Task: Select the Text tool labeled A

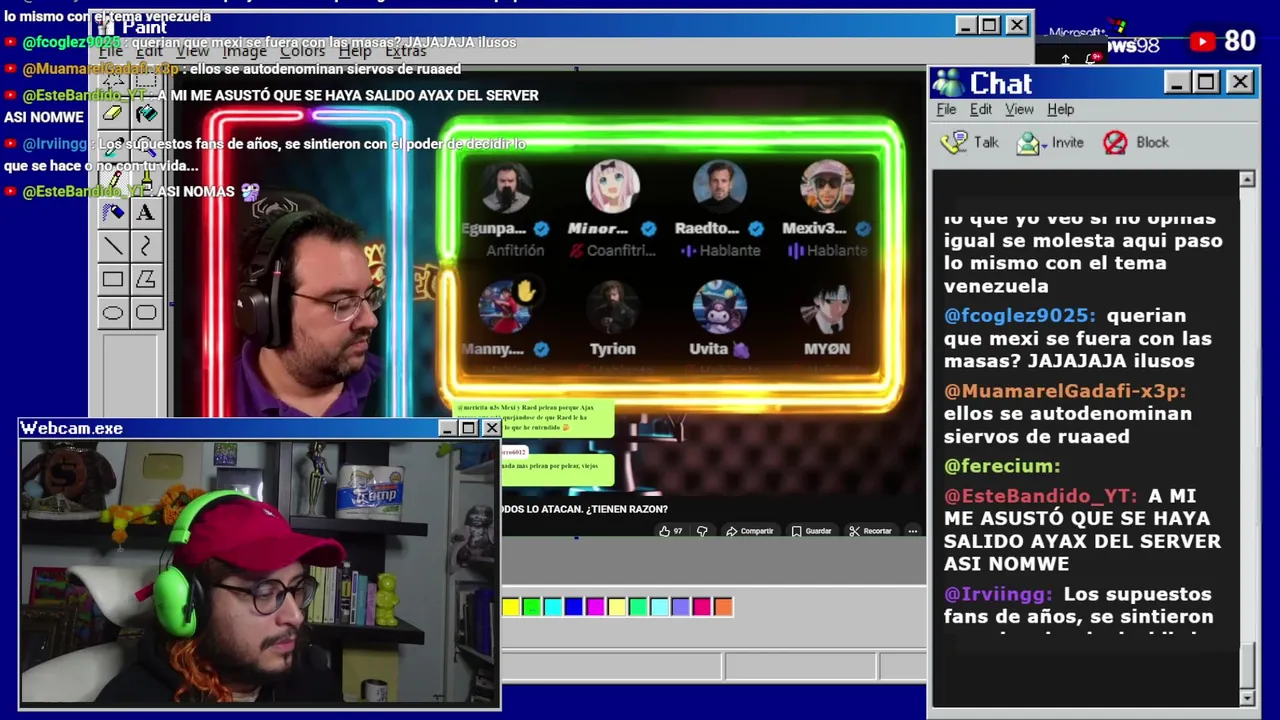Action: pos(146,213)
